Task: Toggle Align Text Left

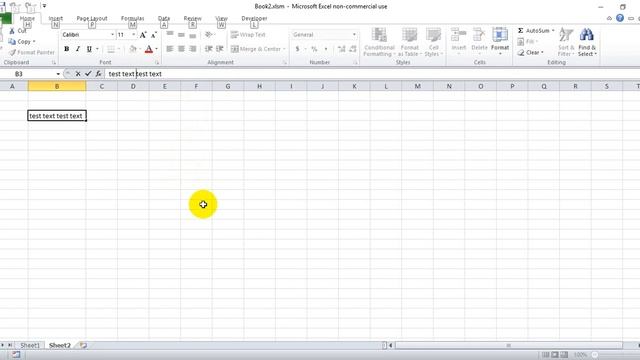Action: point(170,49)
